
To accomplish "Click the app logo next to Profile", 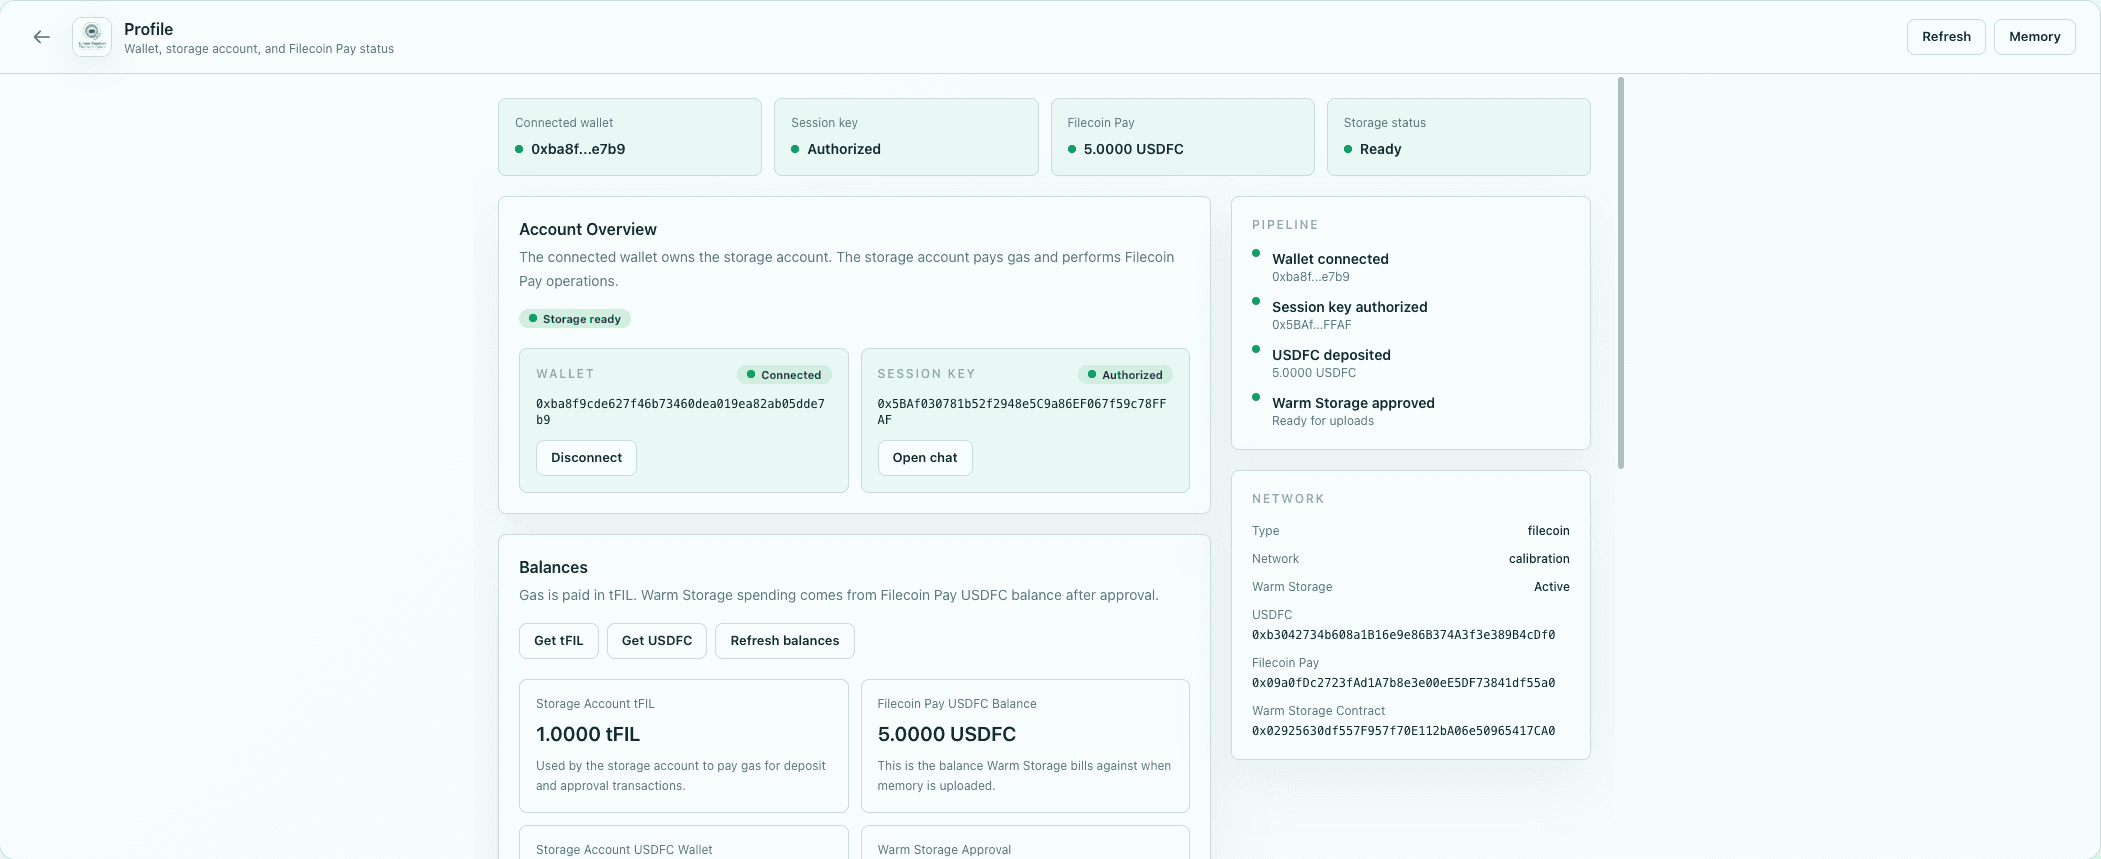I will click(92, 37).
